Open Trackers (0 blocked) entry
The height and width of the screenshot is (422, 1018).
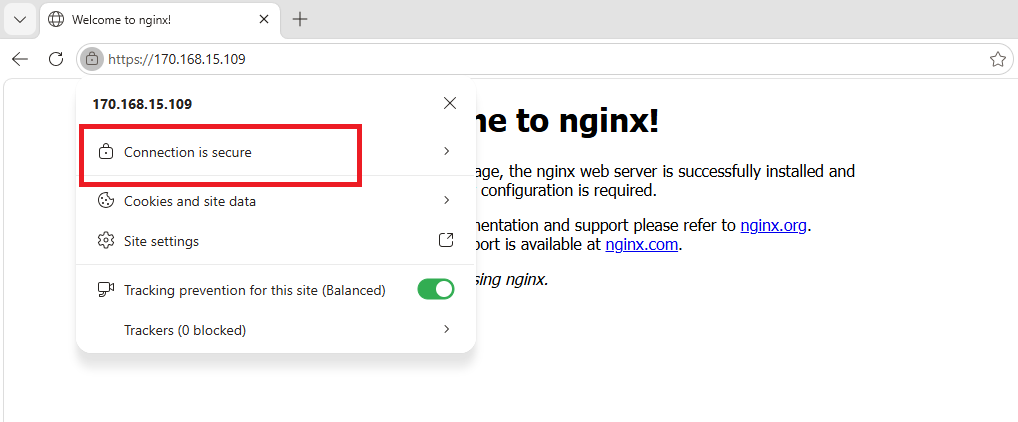tap(275, 330)
